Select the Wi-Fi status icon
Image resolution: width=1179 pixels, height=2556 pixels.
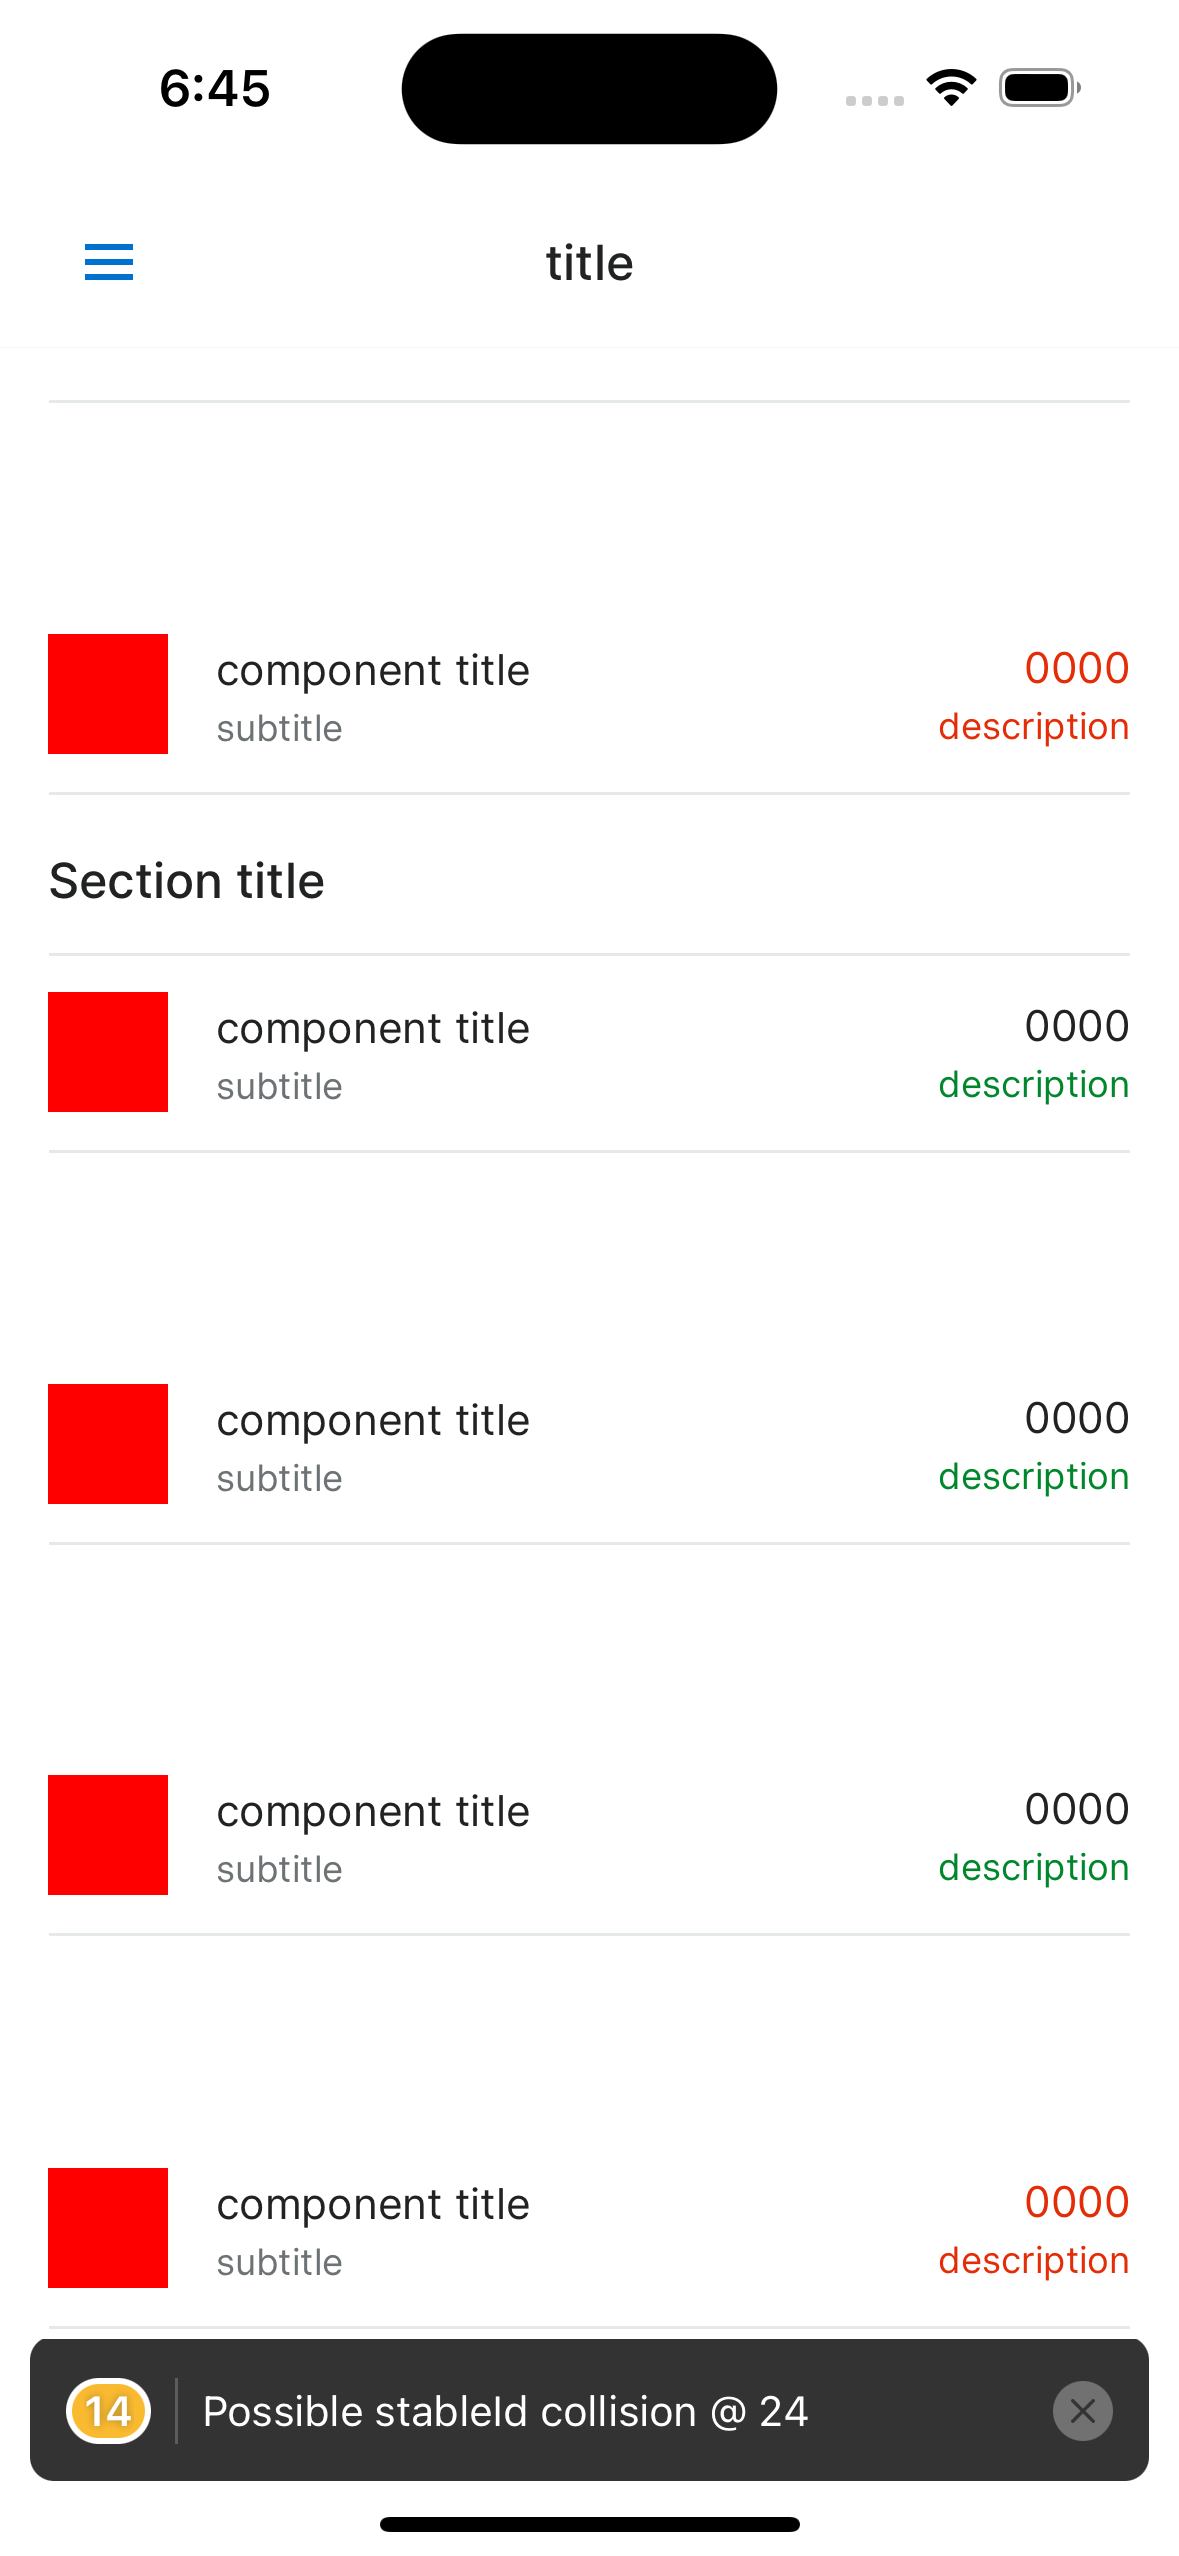[x=950, y=87]
